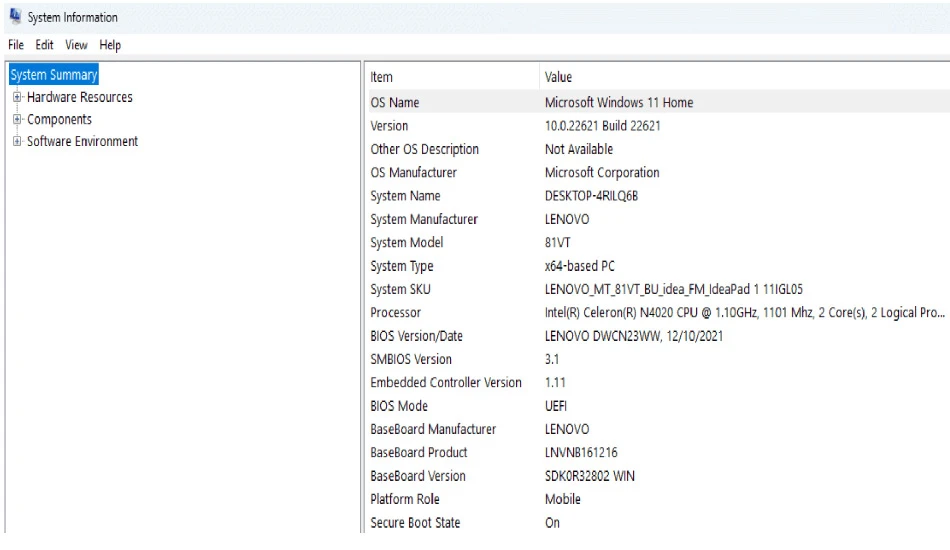
Task: Select the System Manufacturer row
Action: point(659,219)
